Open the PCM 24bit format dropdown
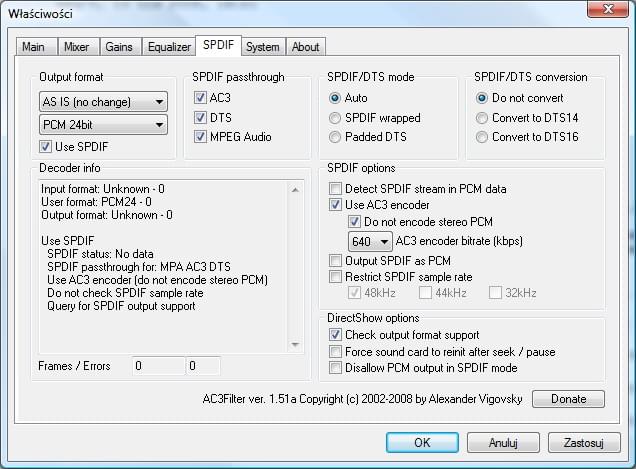This screenshot has width=636, height=469. [x=104, y=125]
